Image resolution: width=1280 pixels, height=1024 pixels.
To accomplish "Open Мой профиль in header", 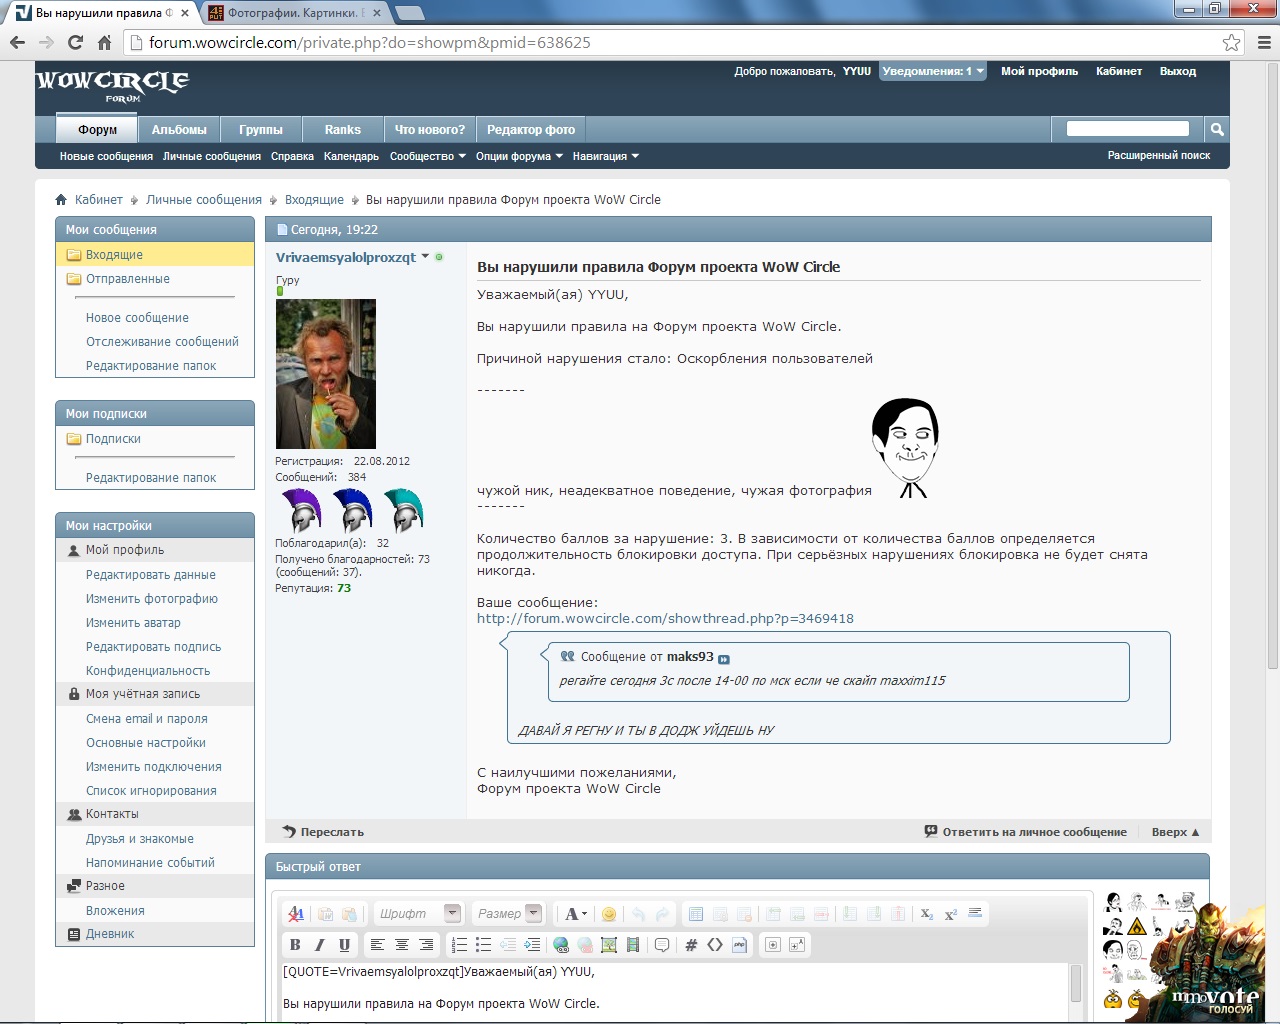I will pos(1040,71).
